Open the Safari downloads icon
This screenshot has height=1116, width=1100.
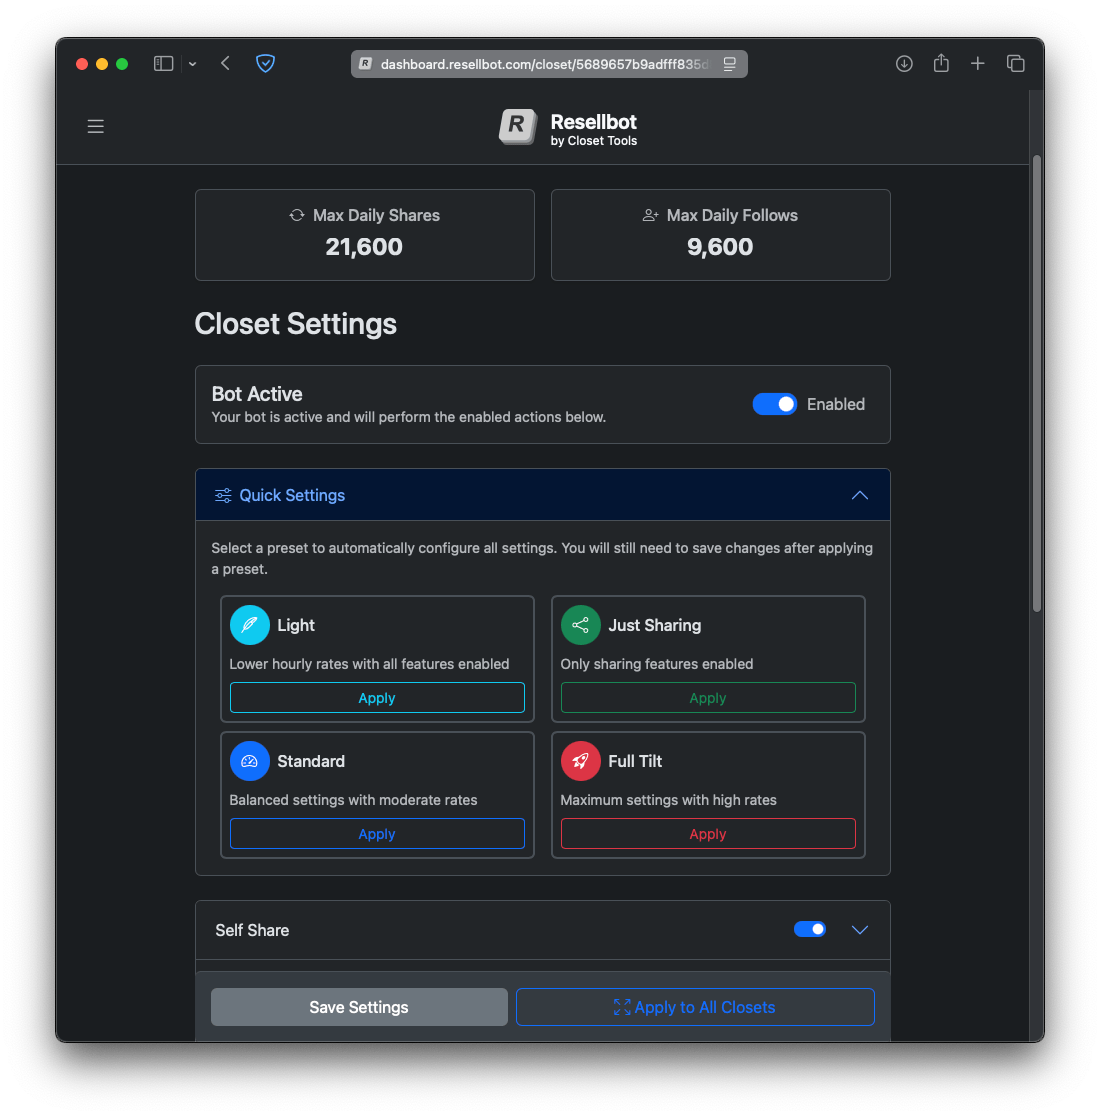(904, 64)
